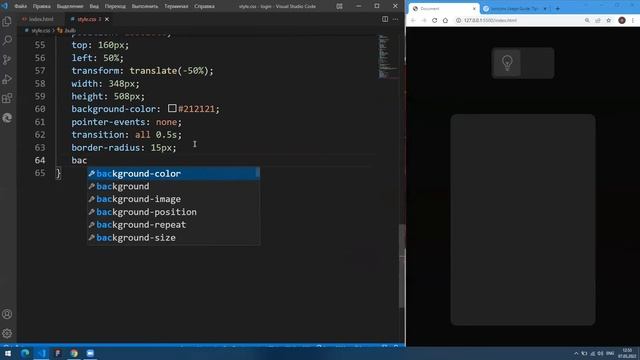Open Source Control view in activity bar
The width and height of the screenshot is (640, 360).
(7, 60)
